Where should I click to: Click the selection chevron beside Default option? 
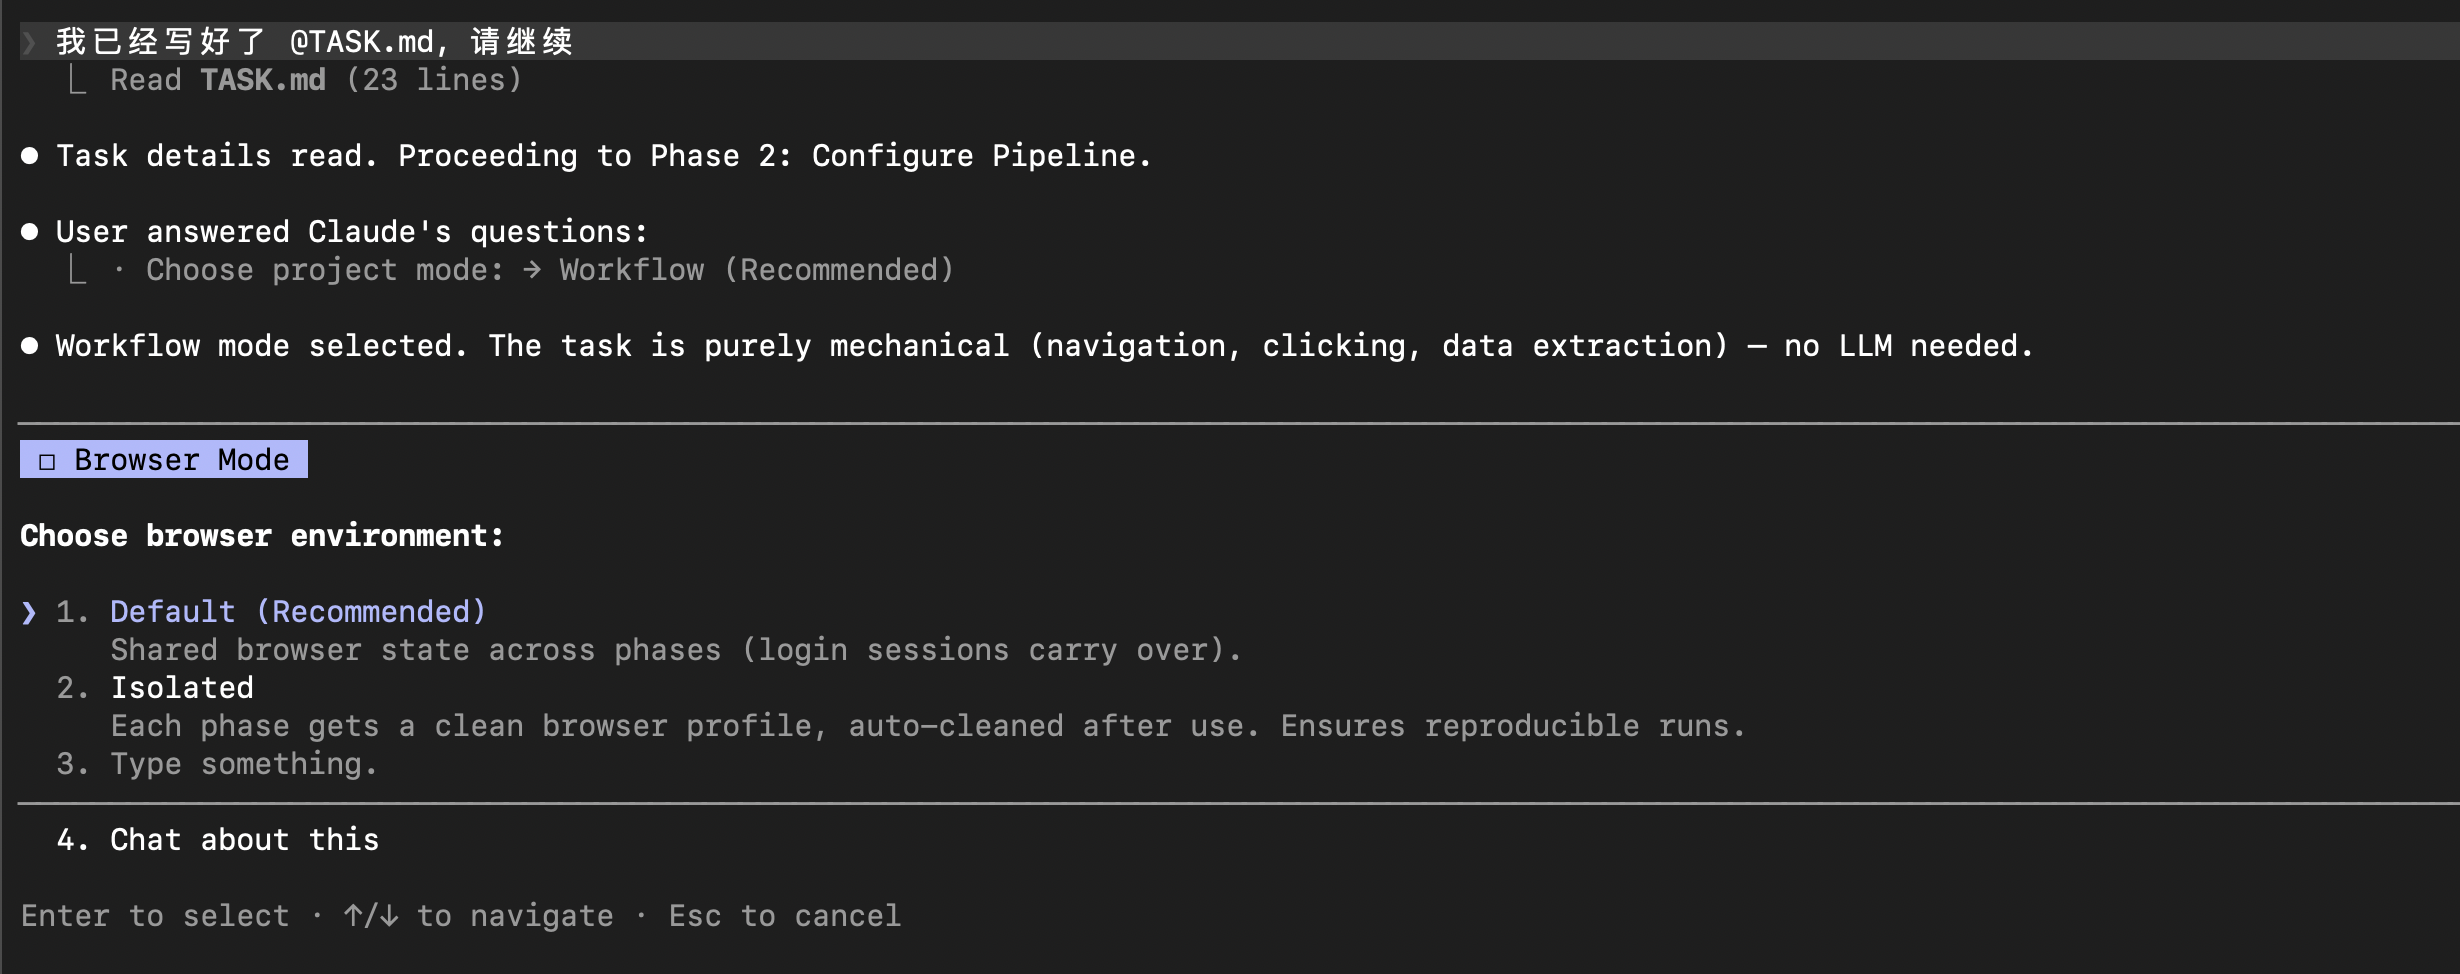coord(29,612)
